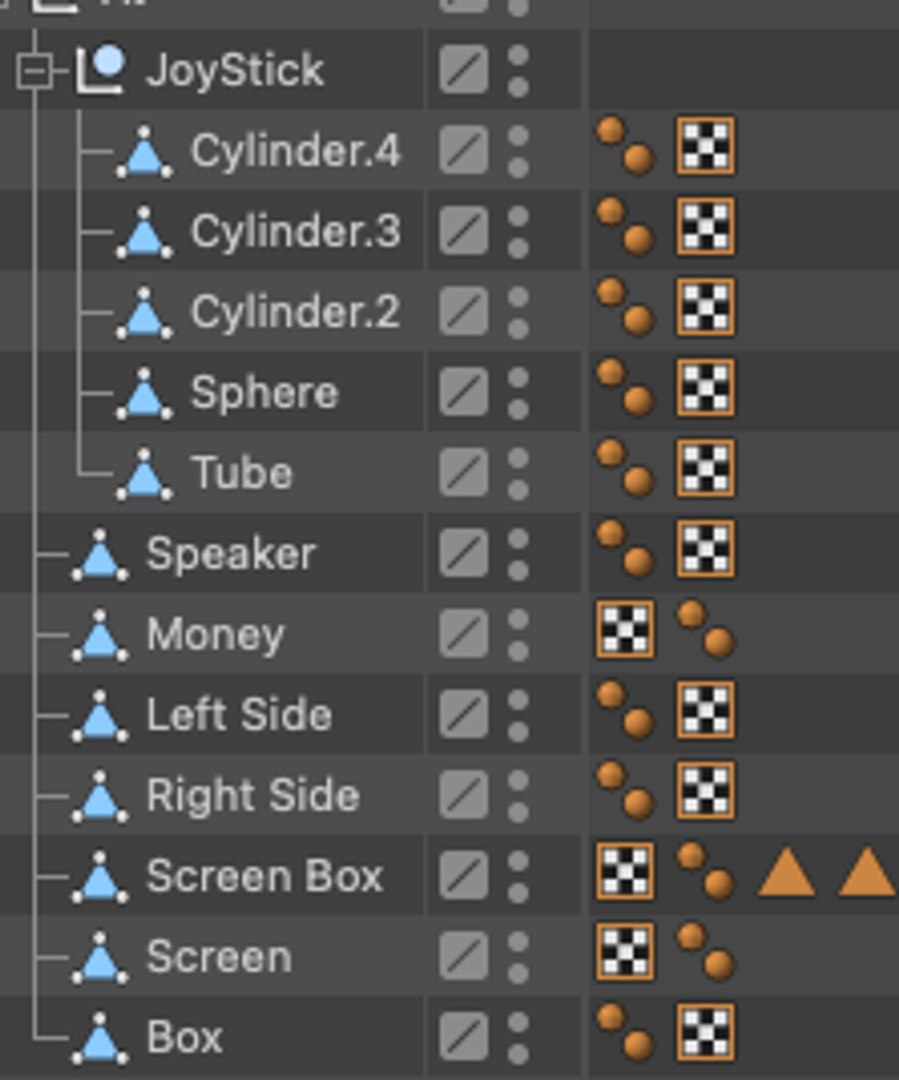
Task: Click the Box checkerboard material tag
Action: [x=706, y=1033]
